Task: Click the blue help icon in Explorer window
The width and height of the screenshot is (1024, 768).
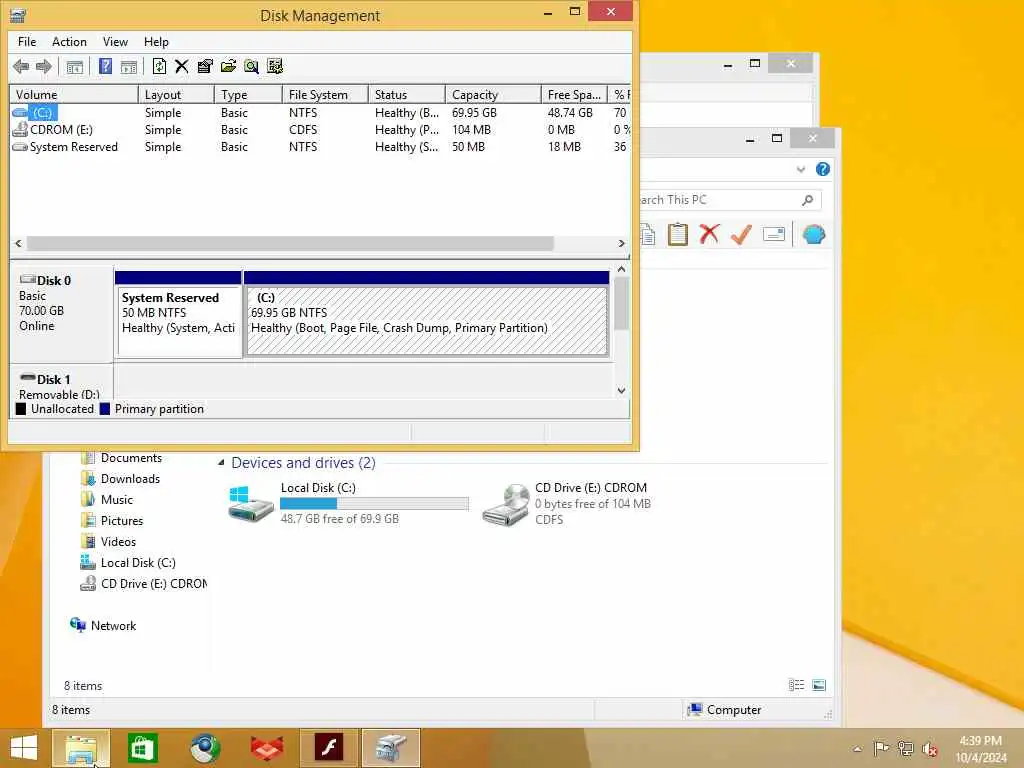Action: pos(823,169)
